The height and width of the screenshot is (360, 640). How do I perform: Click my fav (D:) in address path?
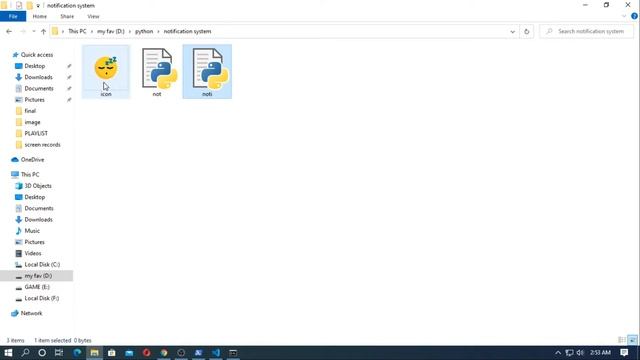coord(111,31)
